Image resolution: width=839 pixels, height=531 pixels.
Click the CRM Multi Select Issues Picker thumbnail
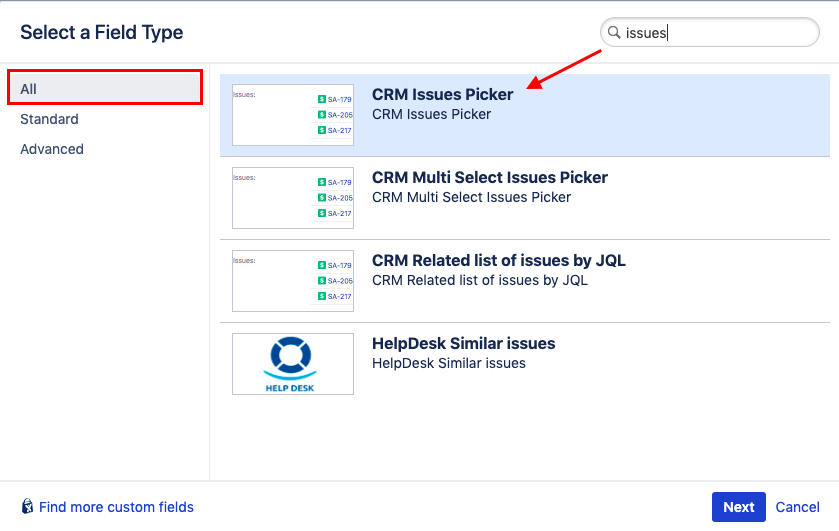pyautogui.click(x=292, y=198)
